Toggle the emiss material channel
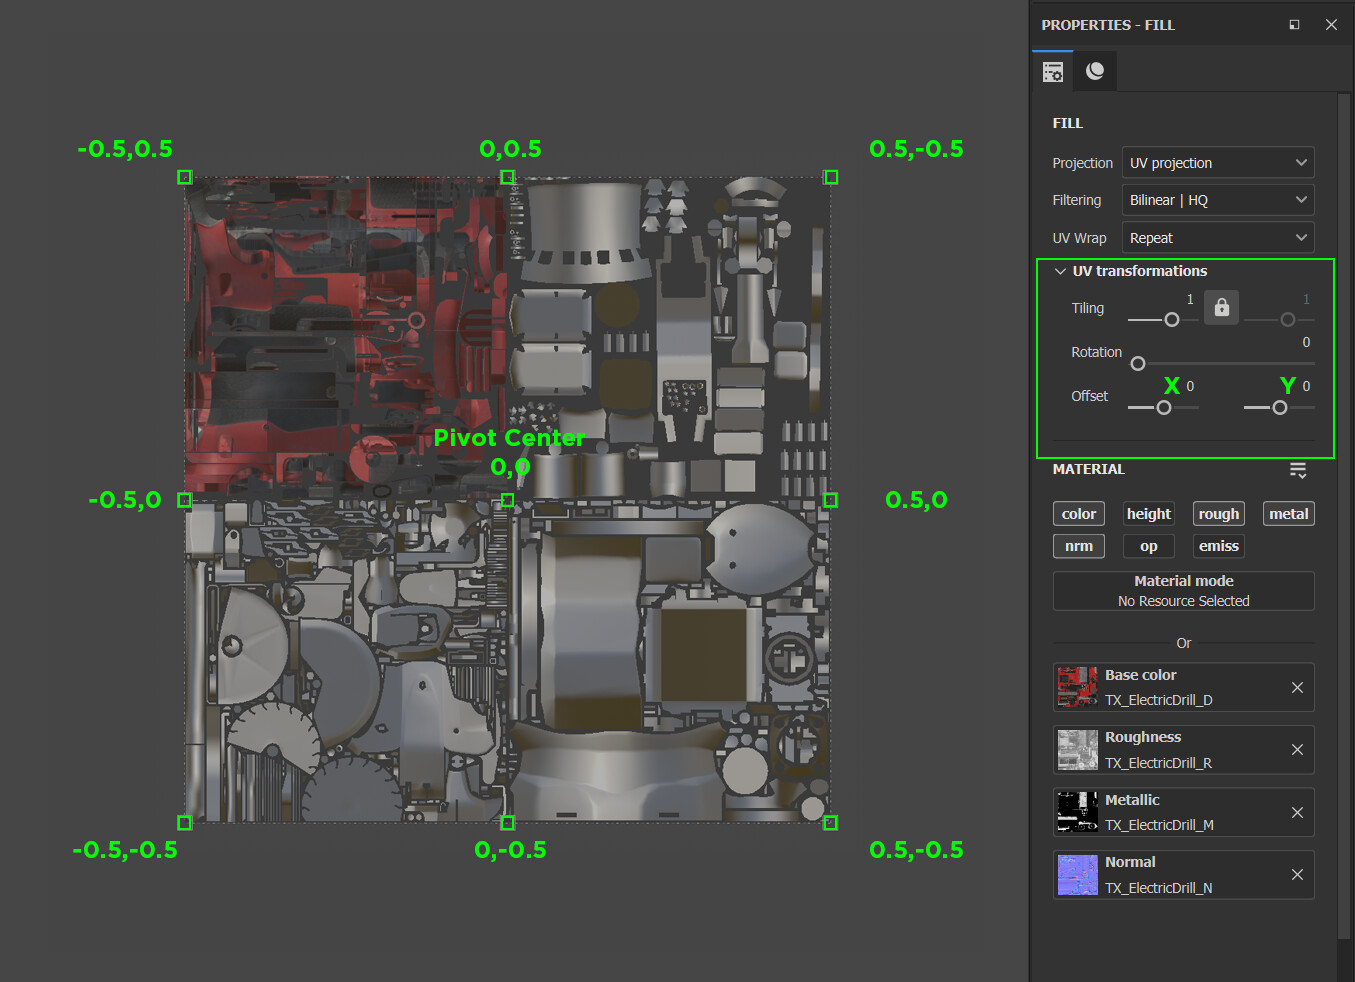The height and width of the screenshot is (982, 1355). coord(1218,546)
